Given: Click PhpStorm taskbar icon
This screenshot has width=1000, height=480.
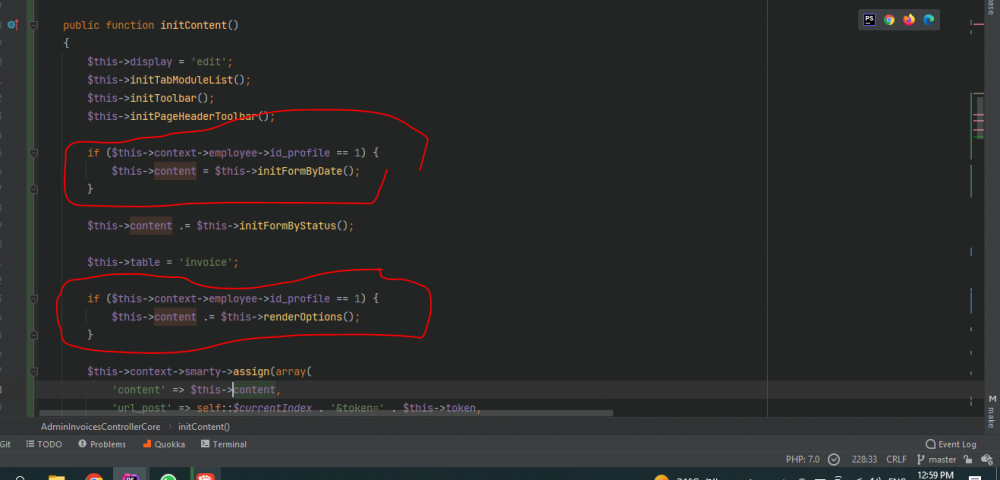Looking at the screenshot, I should (x=131, y=476).
